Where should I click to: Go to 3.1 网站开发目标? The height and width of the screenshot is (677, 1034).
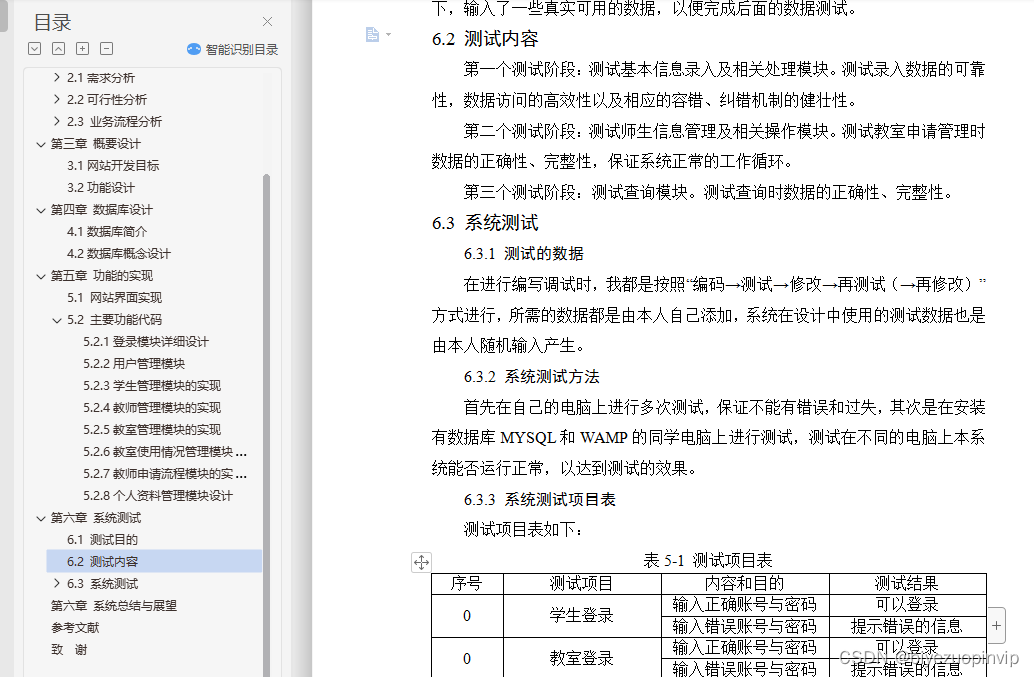(113, 165)
